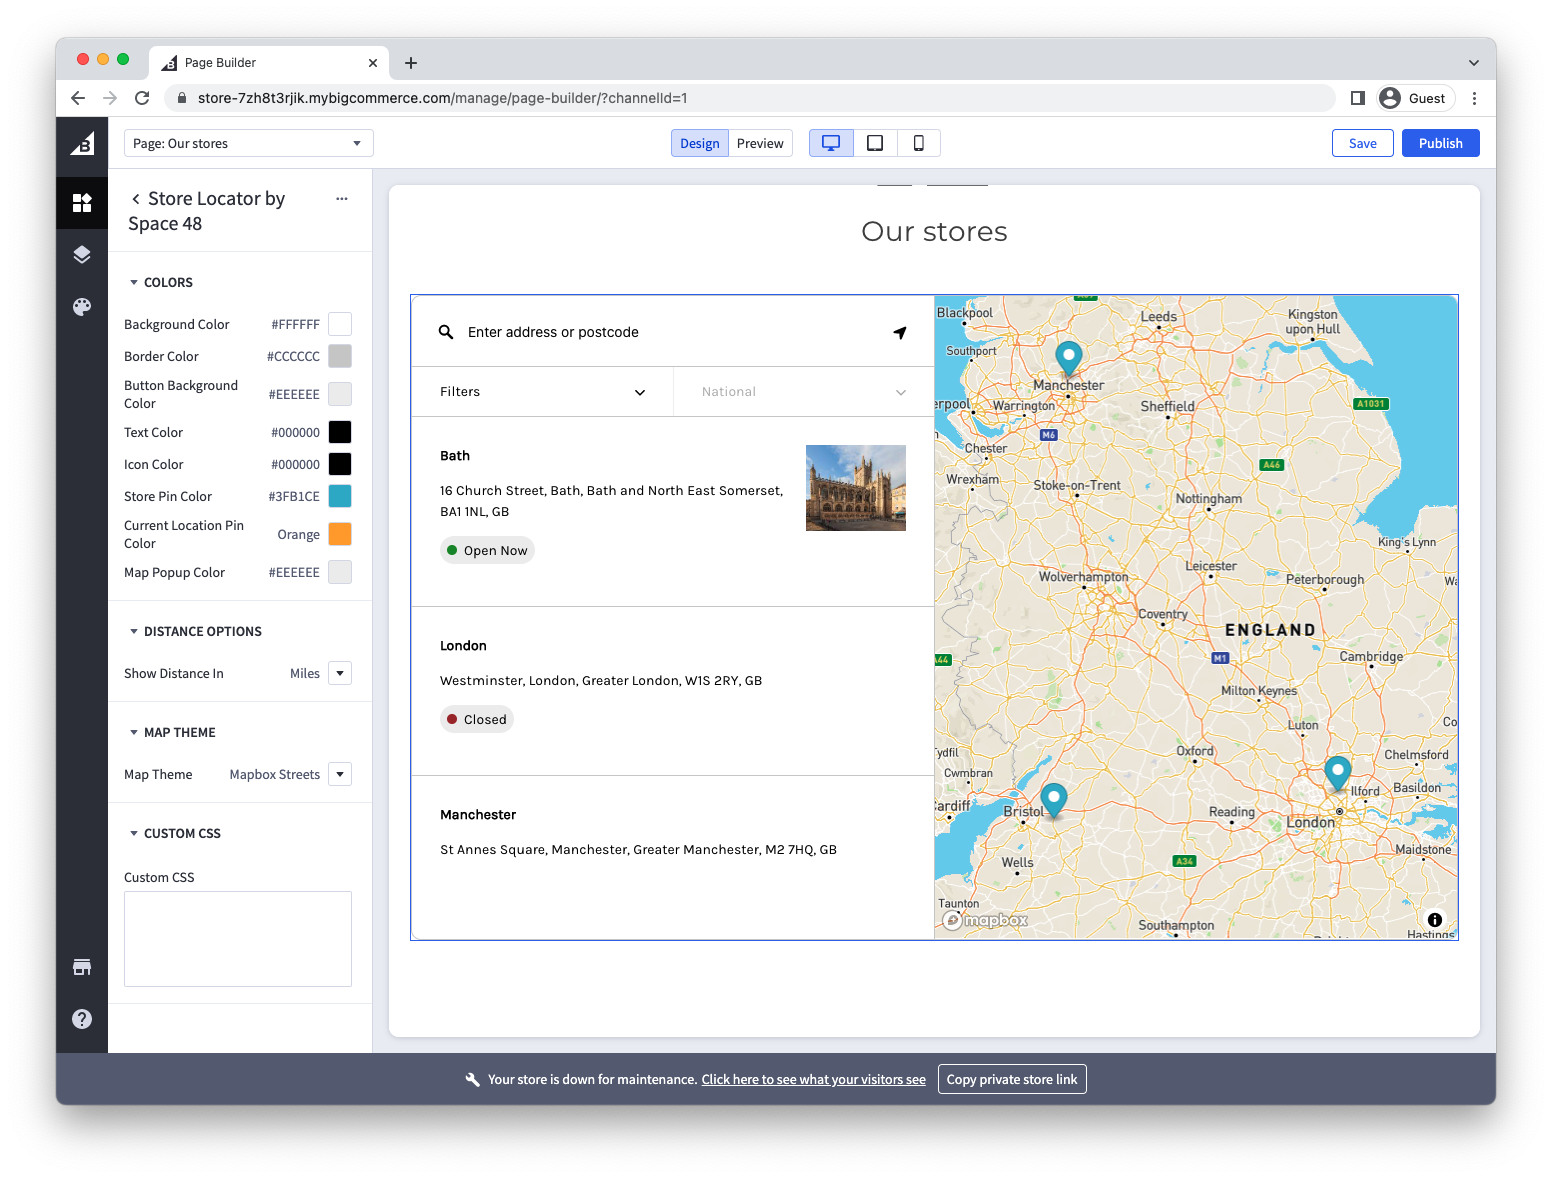Pick the Border Color gray swatch
Viewport: 1552px width, 1179px height.
(x=340, y=356)
